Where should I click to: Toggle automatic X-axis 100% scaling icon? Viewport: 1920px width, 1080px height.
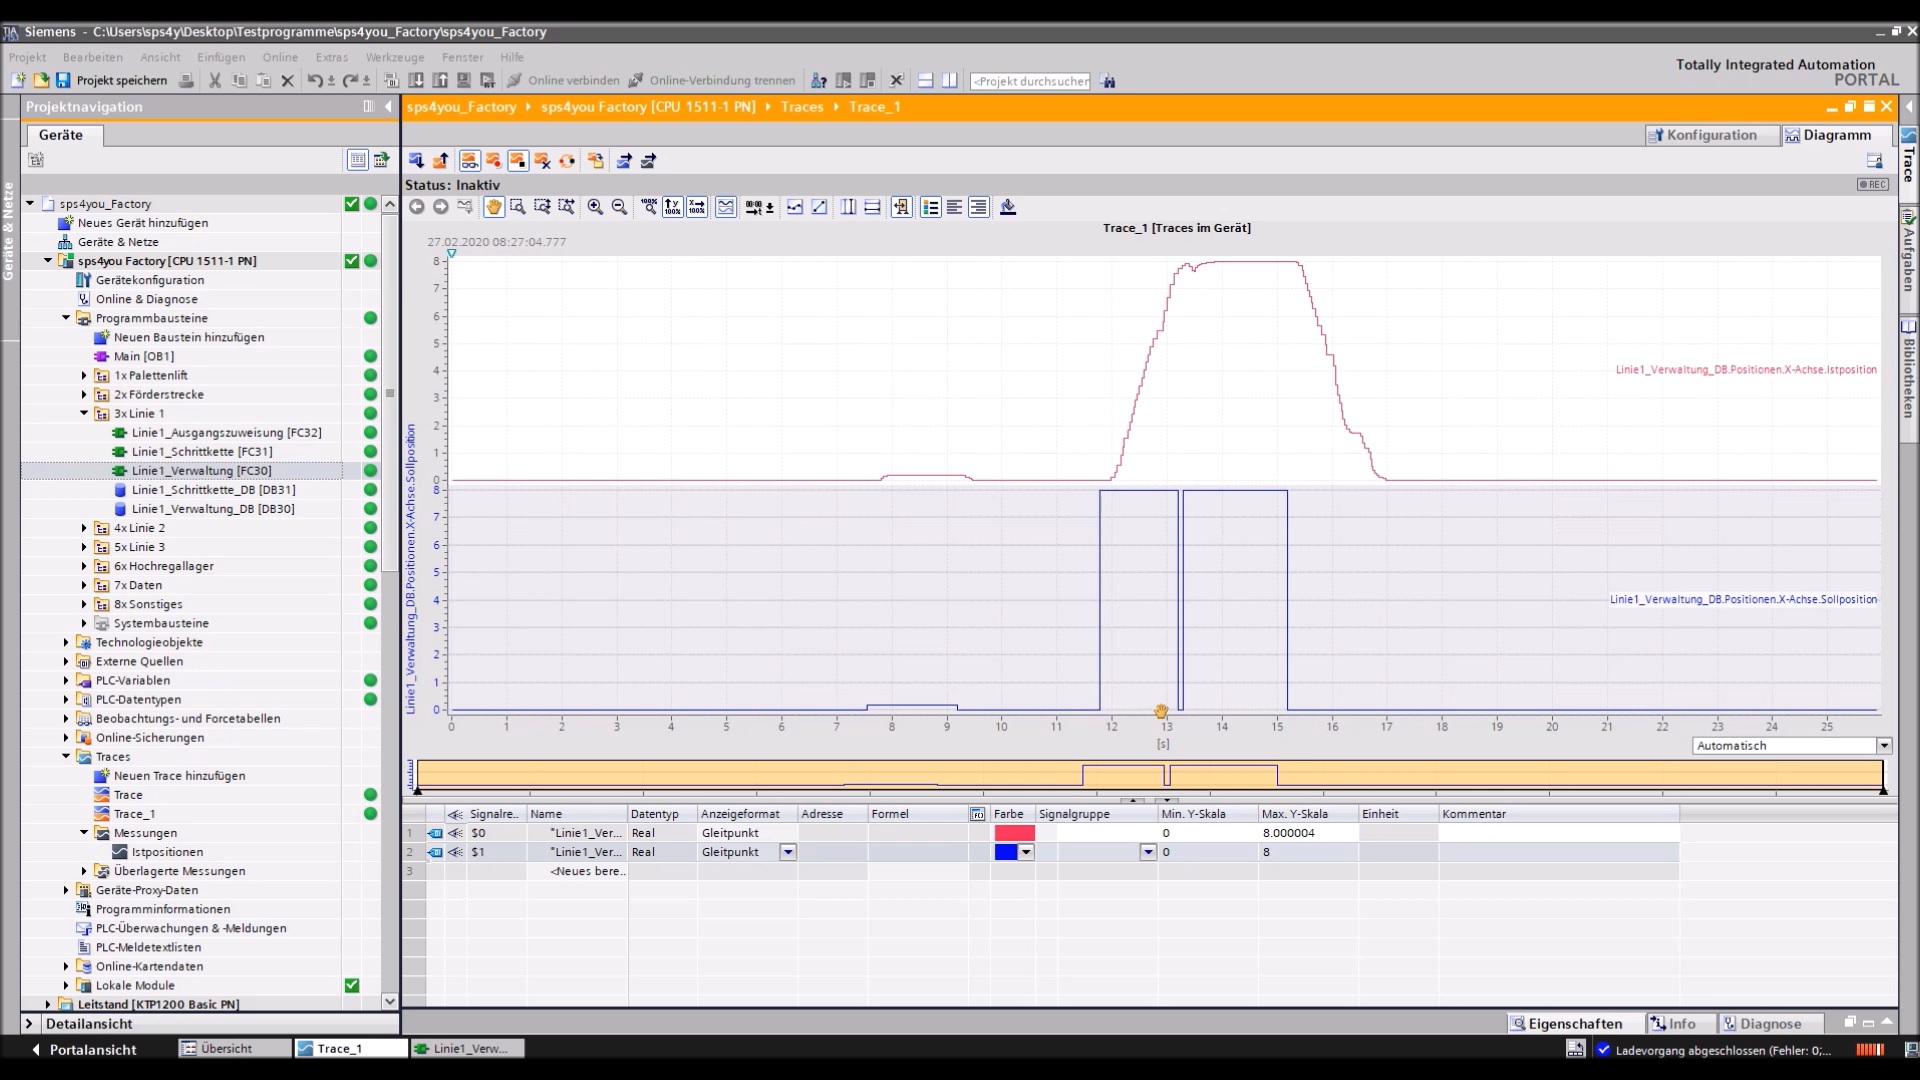pyautogui.click(x=697, y=207)
